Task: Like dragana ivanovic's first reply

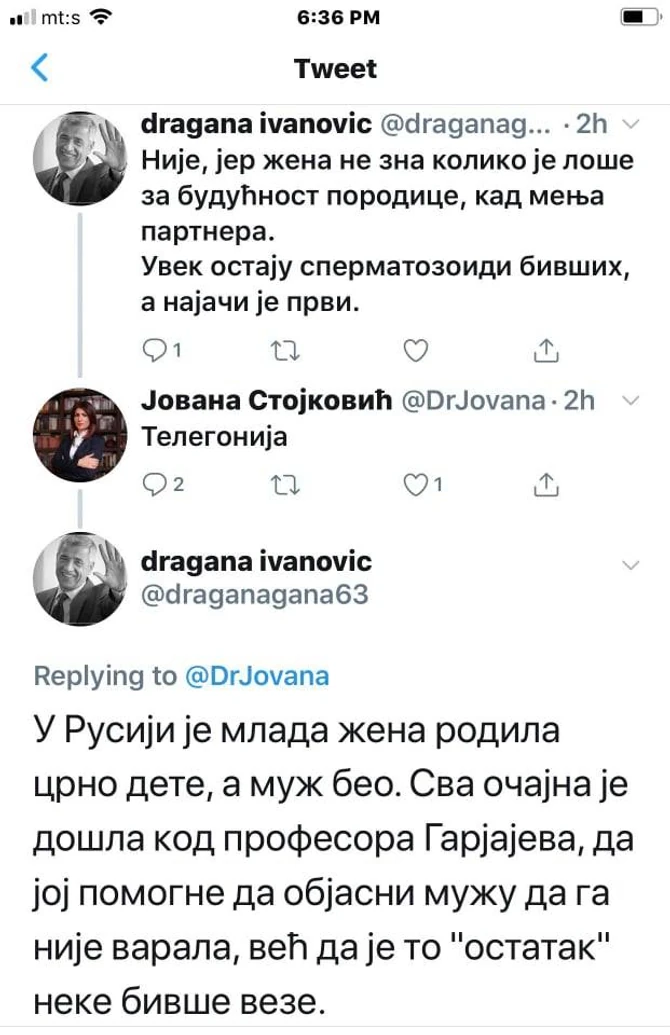Action: click(416, 350)
